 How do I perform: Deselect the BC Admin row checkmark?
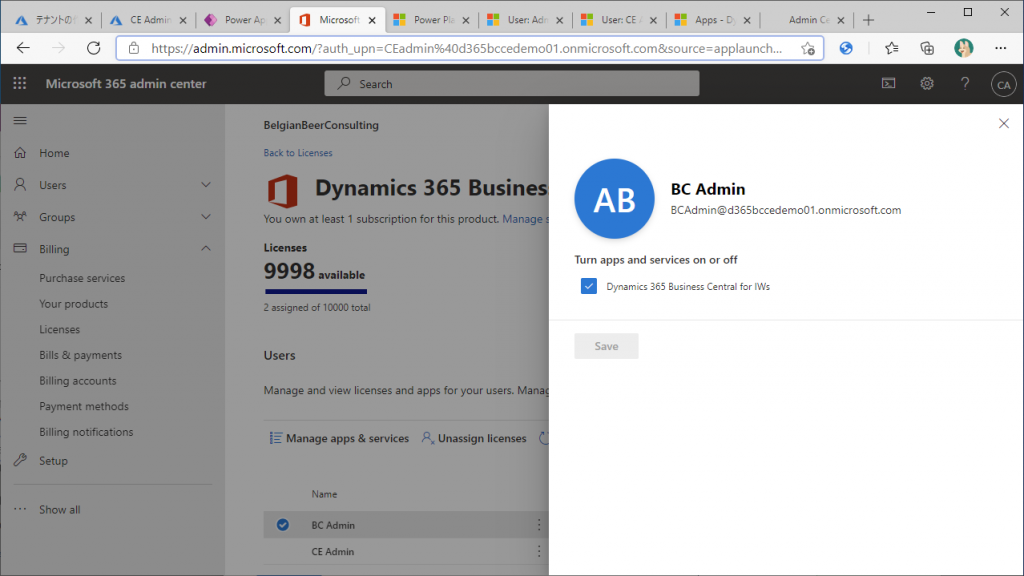click(x=283, y=524)
